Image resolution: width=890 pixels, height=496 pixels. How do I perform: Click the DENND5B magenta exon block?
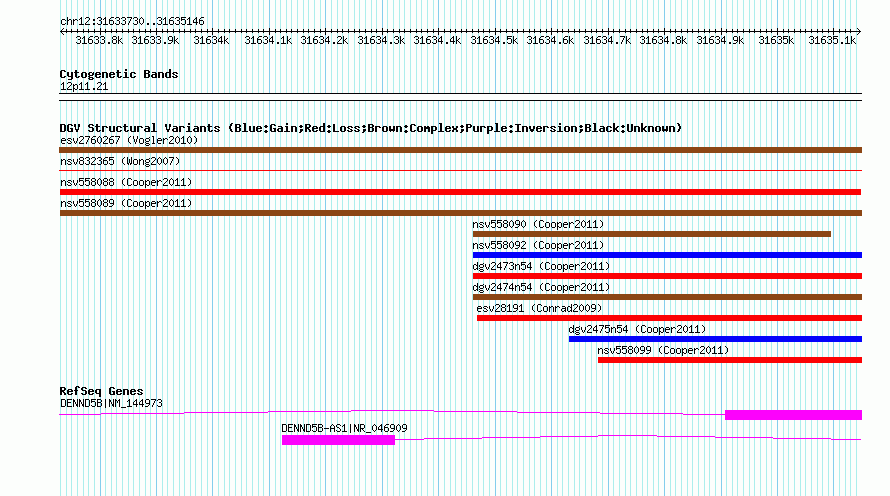pos(794,415)
